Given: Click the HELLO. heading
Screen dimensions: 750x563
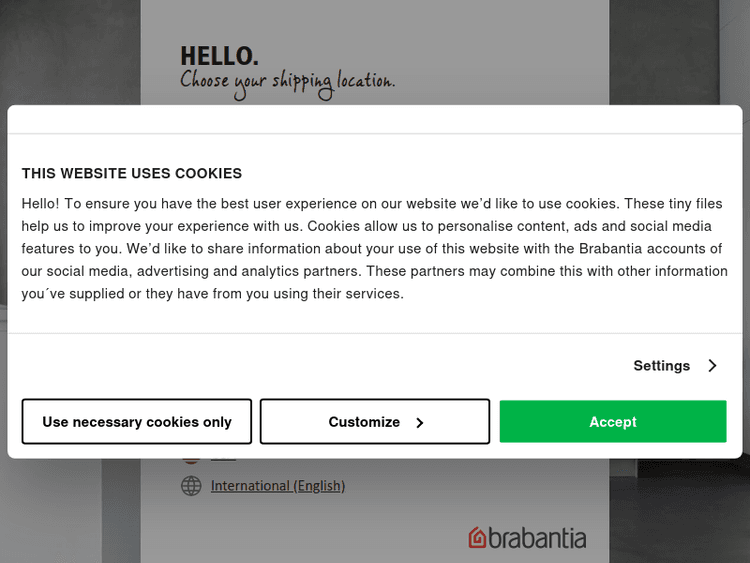Looking at the screenshot, I should click(219, 56).
